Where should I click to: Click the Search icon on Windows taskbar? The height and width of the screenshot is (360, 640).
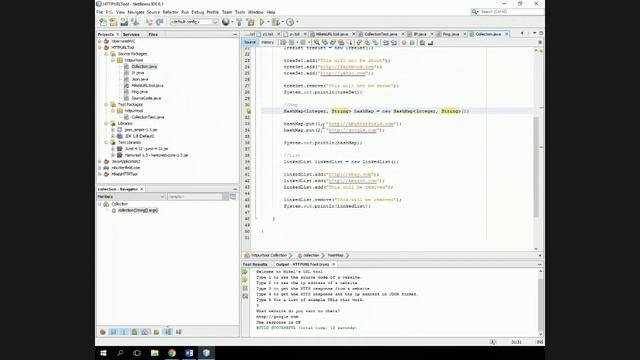(x=120, y=353)
